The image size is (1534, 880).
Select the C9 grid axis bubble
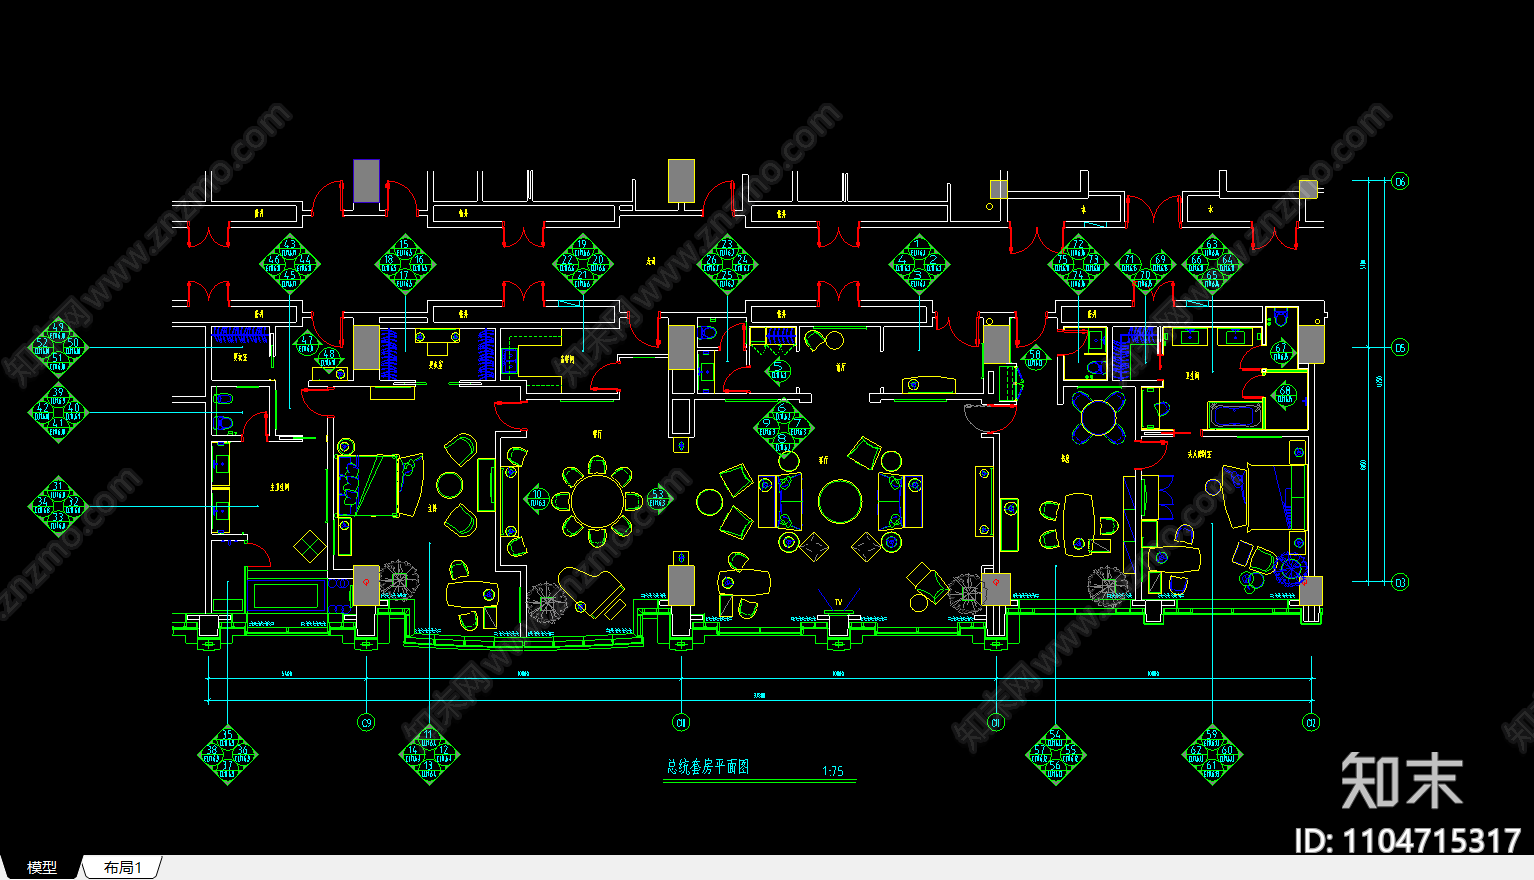point(366,722)
